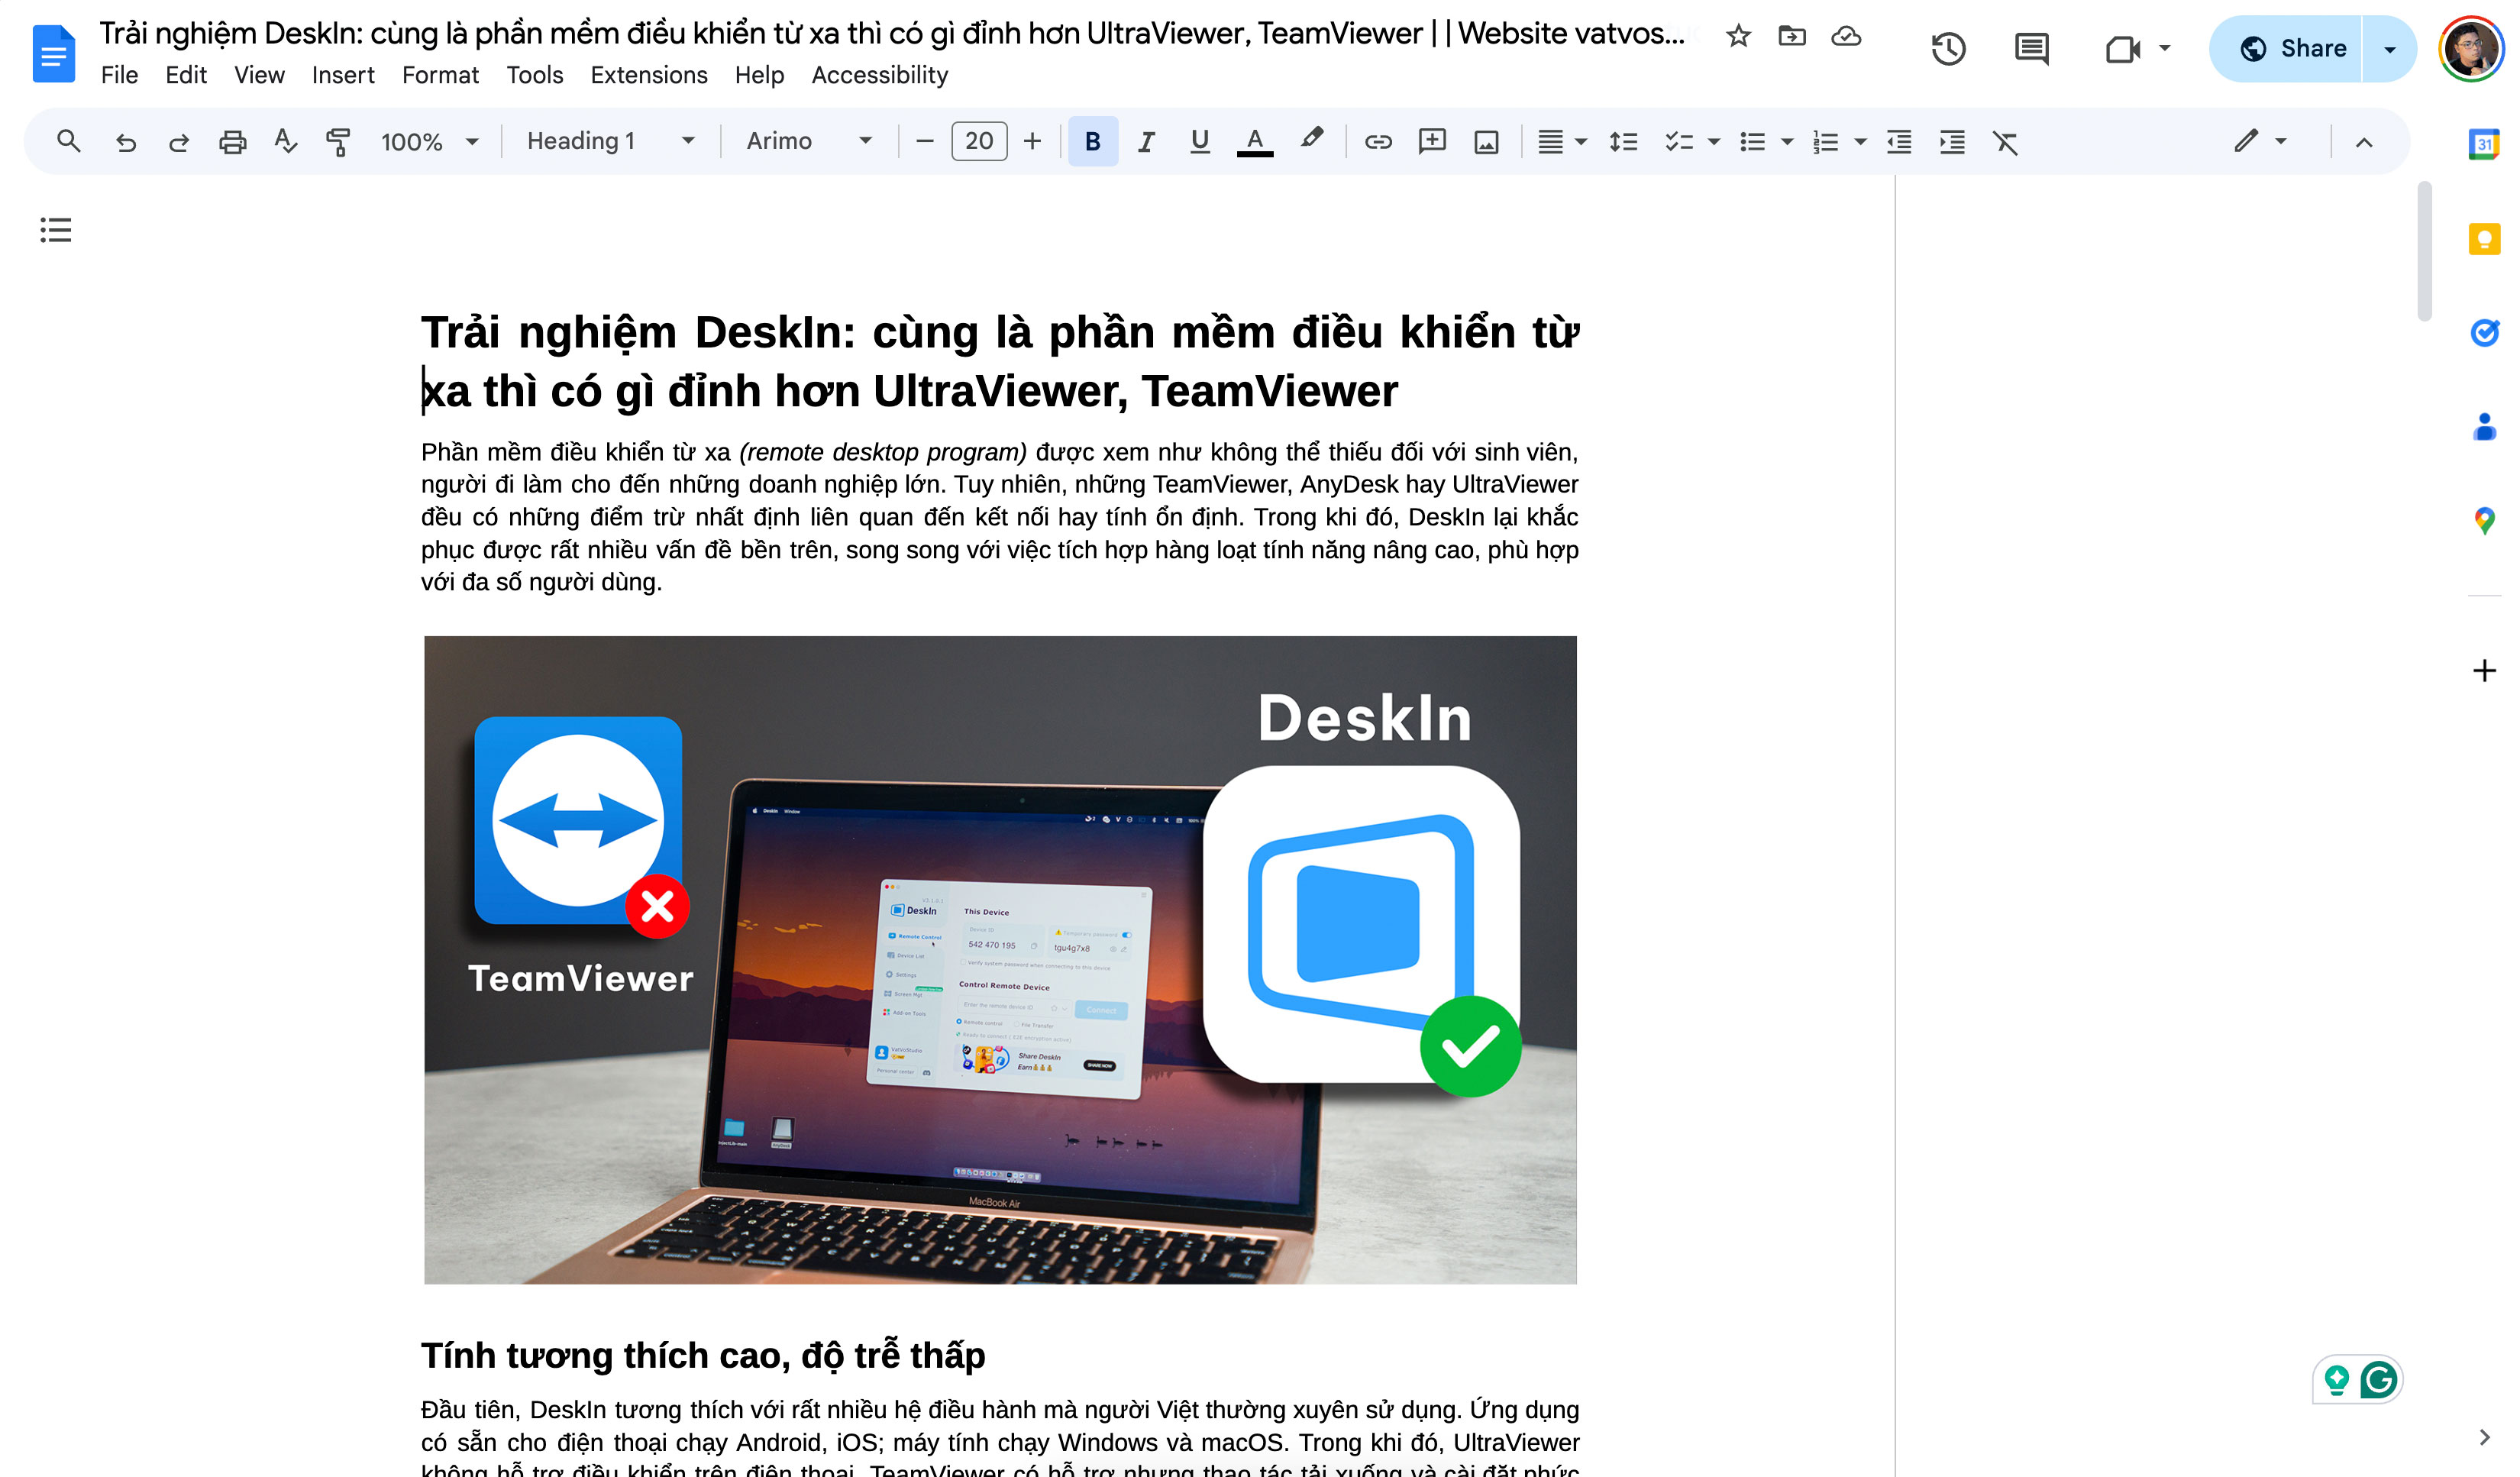Click the Insert image icon
Image resolution: width=2520 pixels, height=1477 pixels.
pos(1488,141)
